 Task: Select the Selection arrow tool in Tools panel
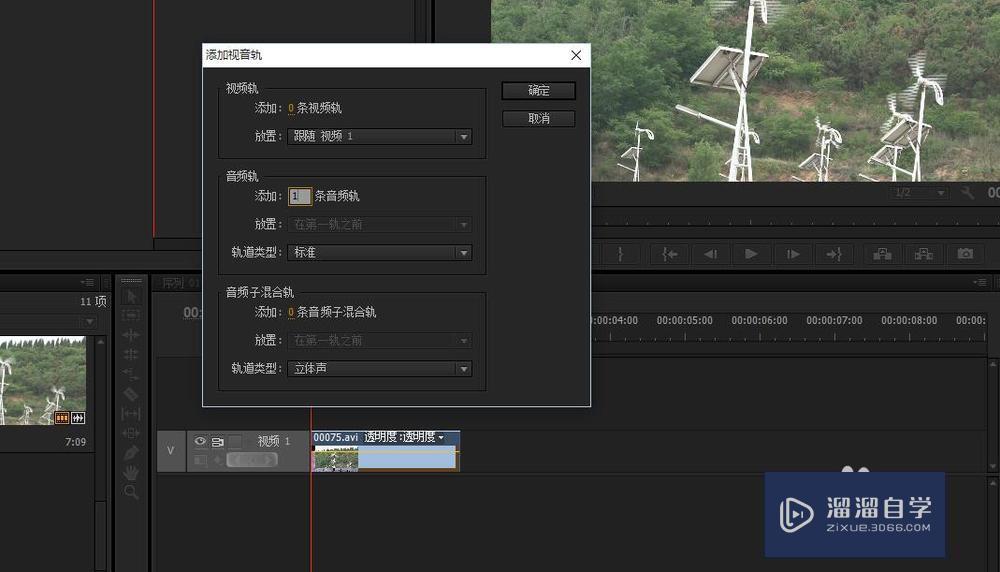point(131,297)
